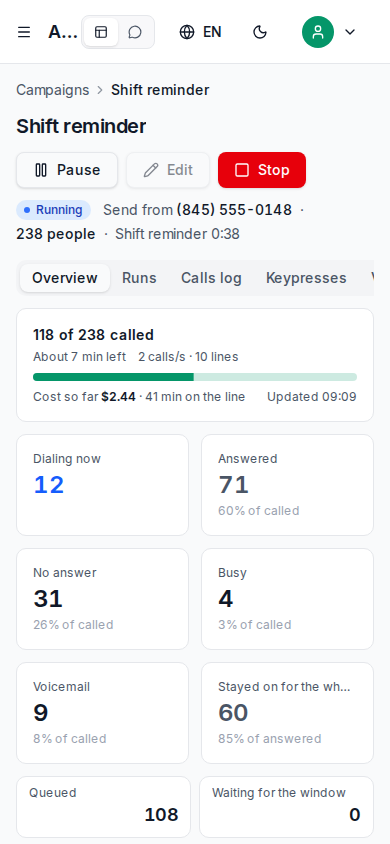The width and height of the screenshot is (390, 844).
Task: Open the Stayed on for the whole card
Action: [x=287, y=713]
